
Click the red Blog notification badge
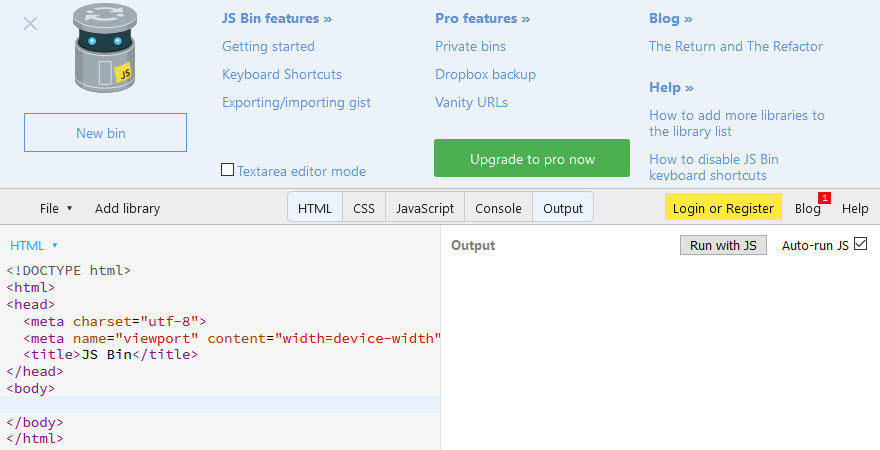point(825,198)
